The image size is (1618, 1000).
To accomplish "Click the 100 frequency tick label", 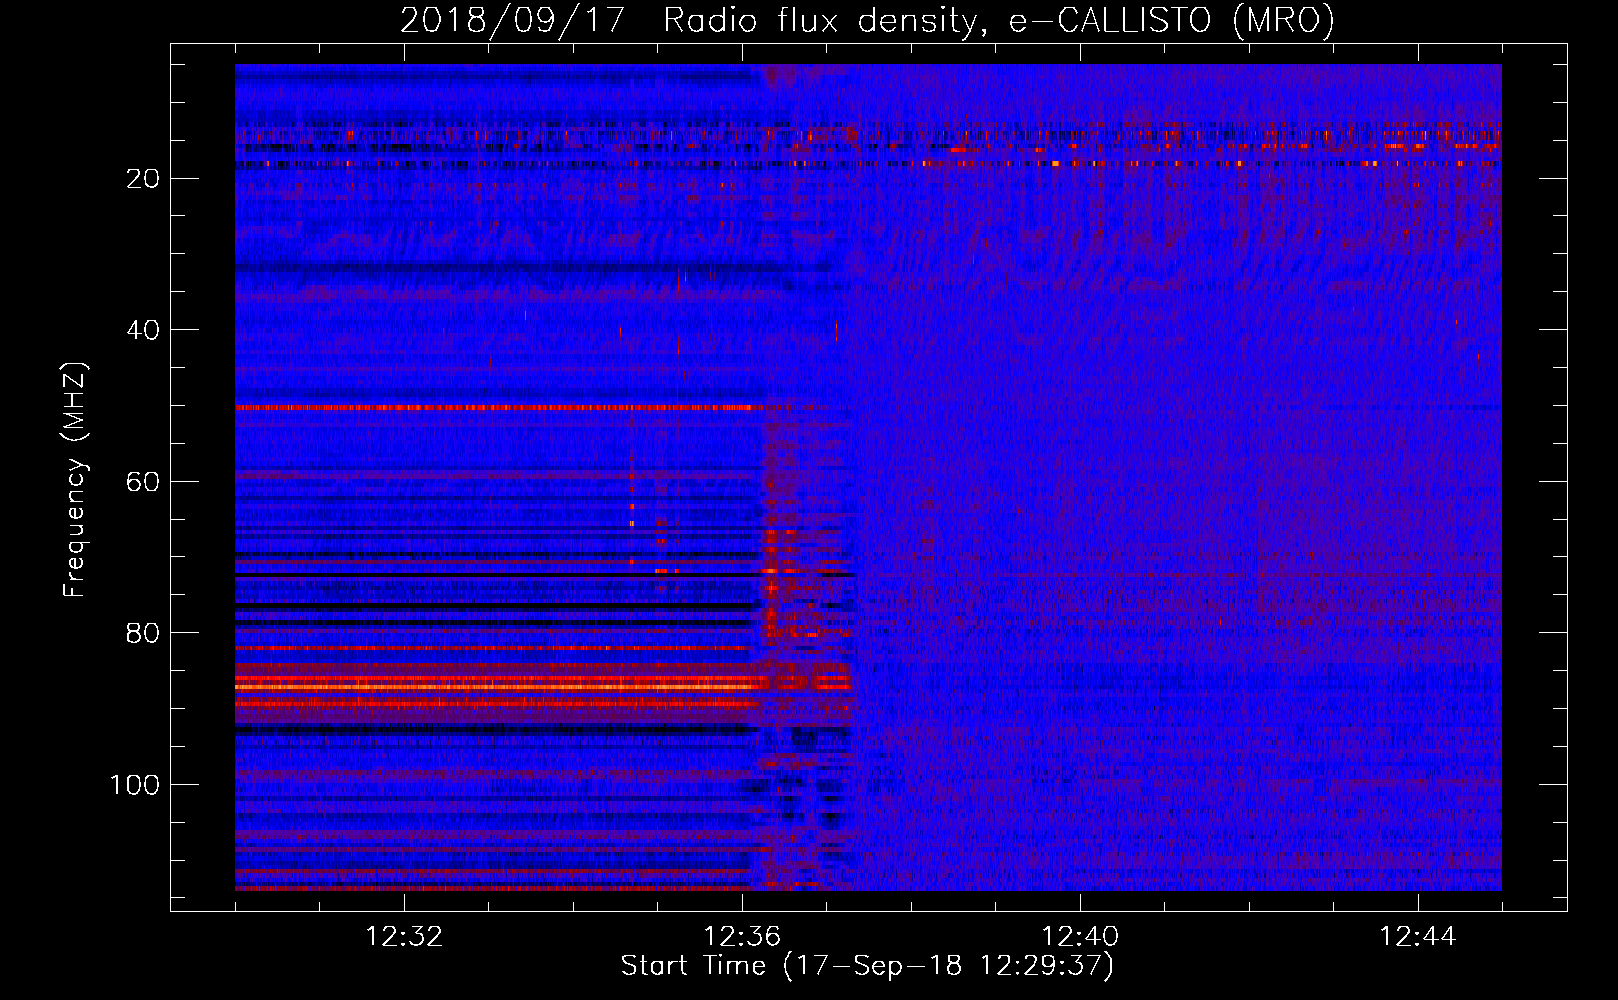I will tap(135, 785).
